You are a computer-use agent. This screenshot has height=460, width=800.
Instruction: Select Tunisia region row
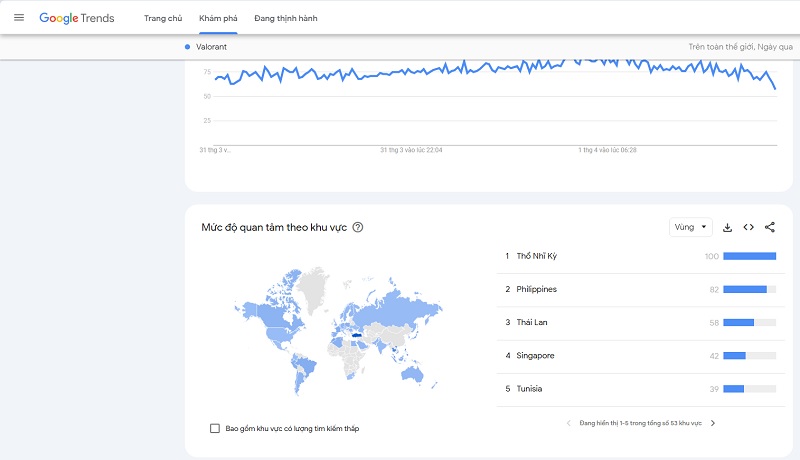[x=641, y=389]
